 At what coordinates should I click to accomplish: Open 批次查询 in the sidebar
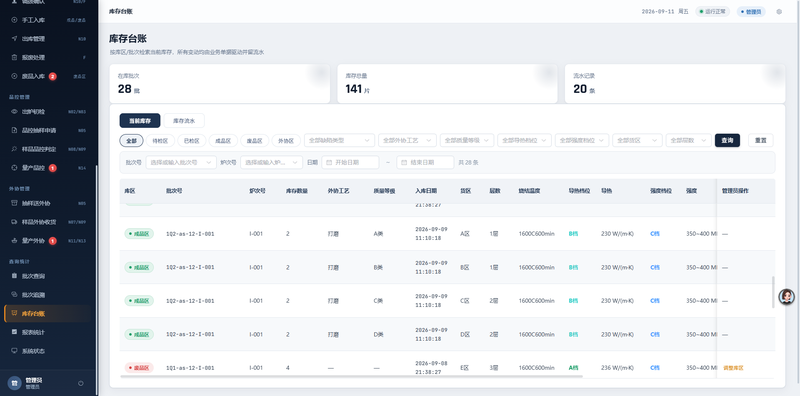[48, 276]
